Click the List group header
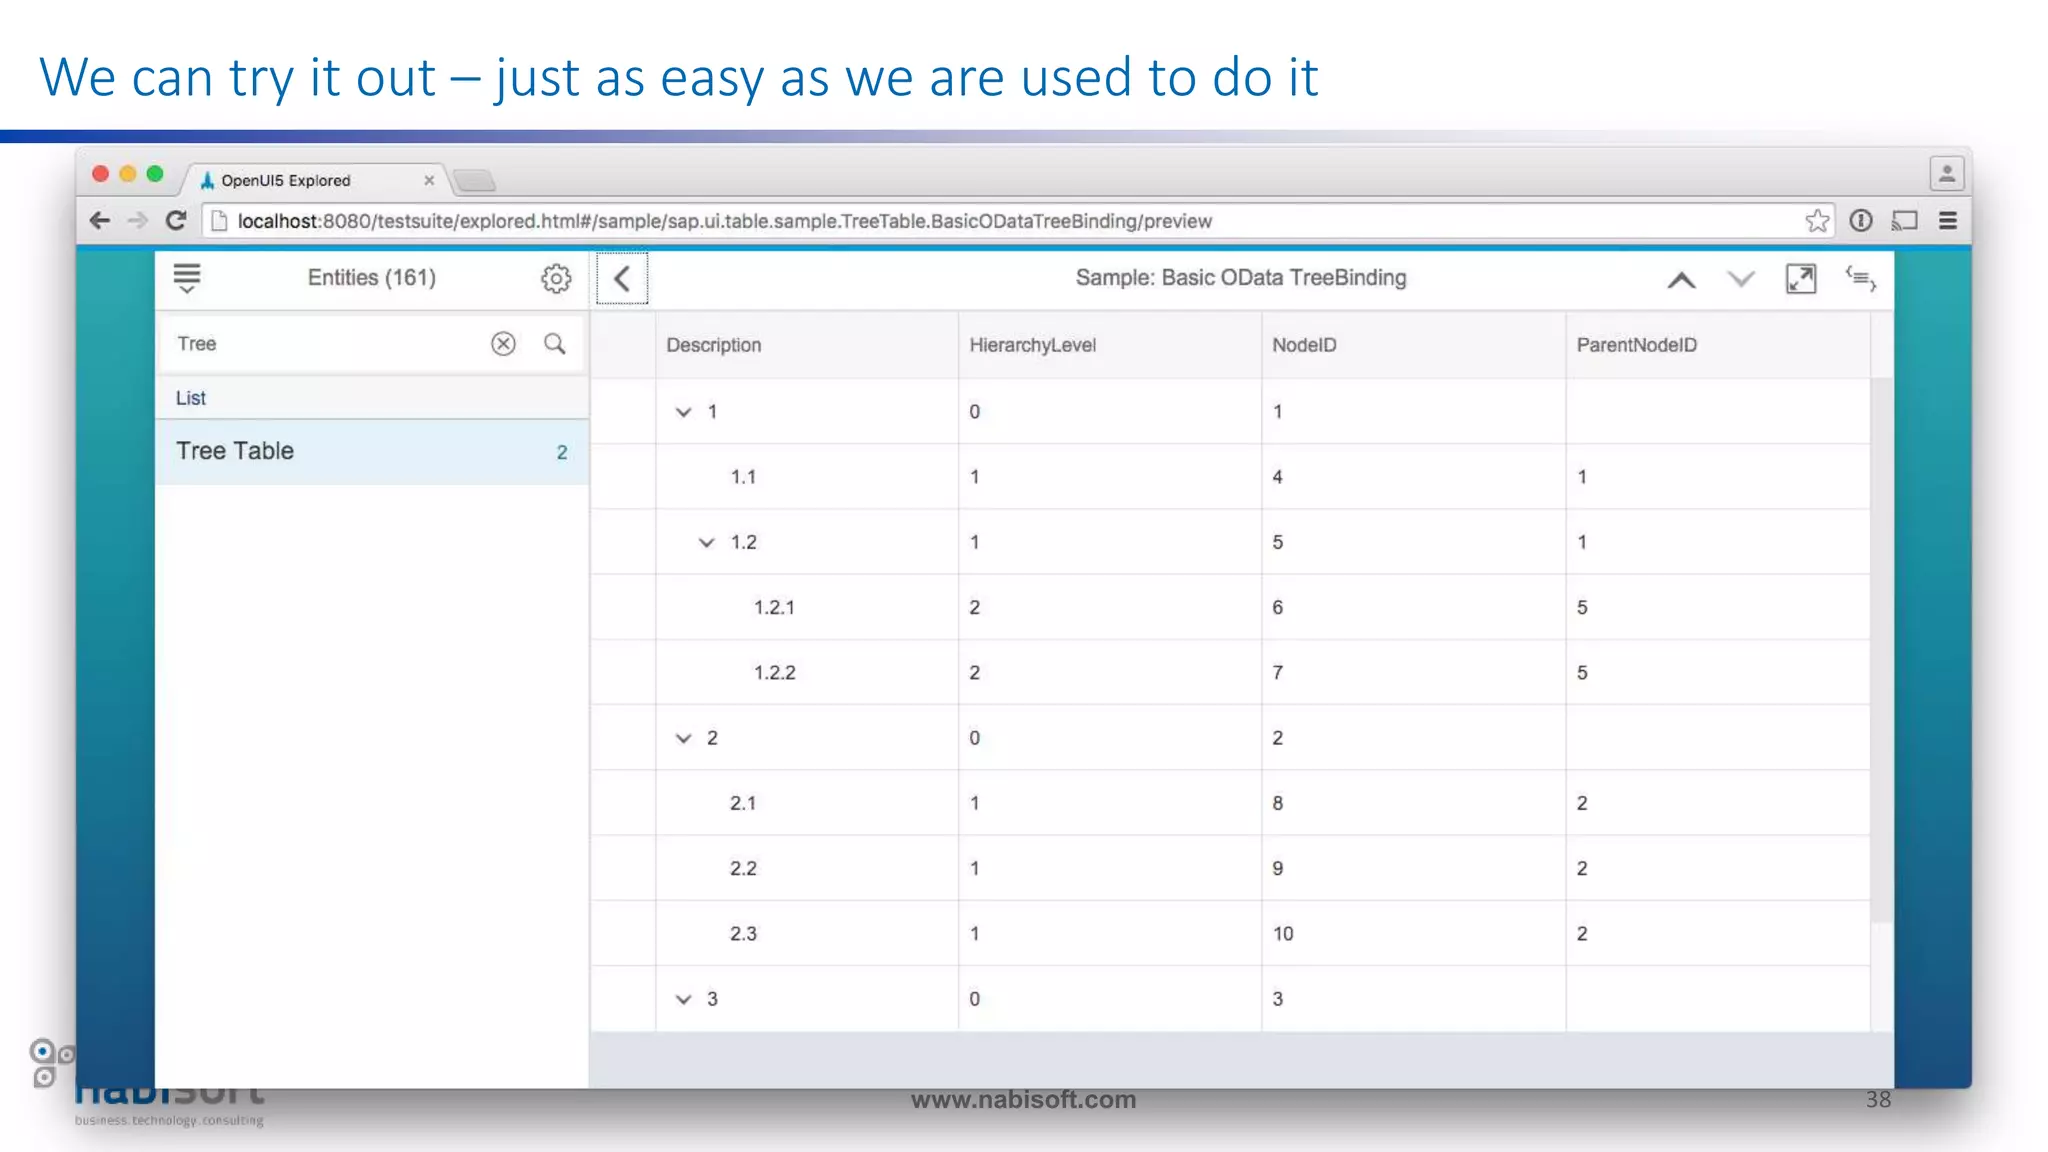Screen dimensions: 2048x1152 372,398
